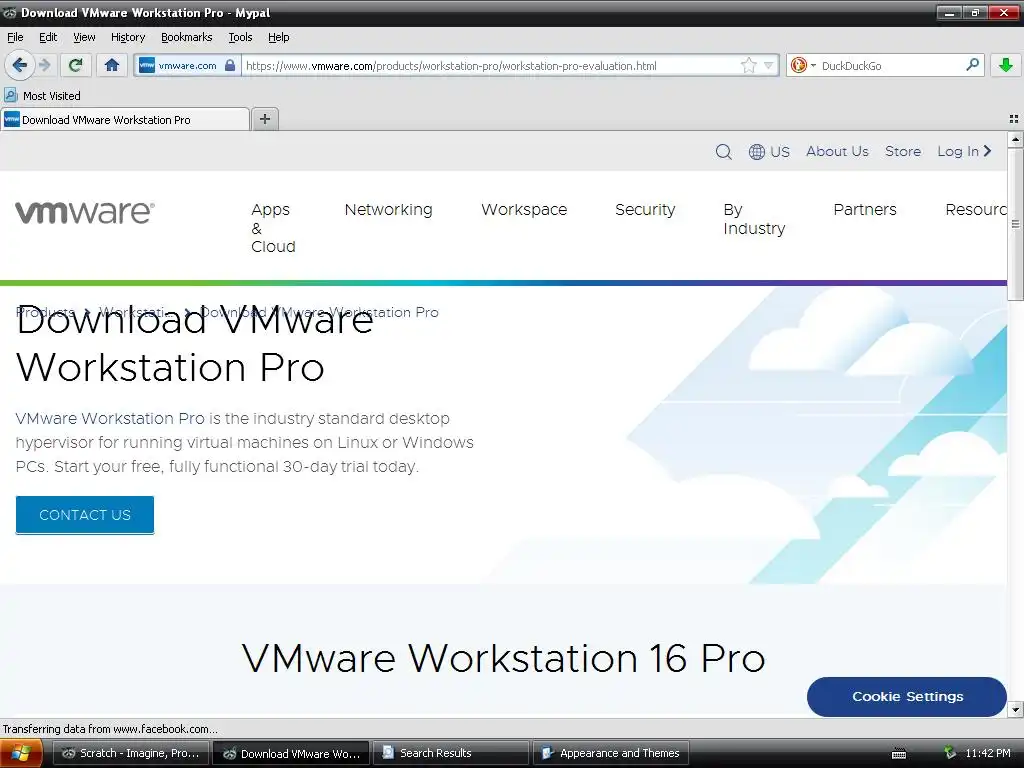
Task: Expand Log In chevron arrow
Action: pos(987,151)
